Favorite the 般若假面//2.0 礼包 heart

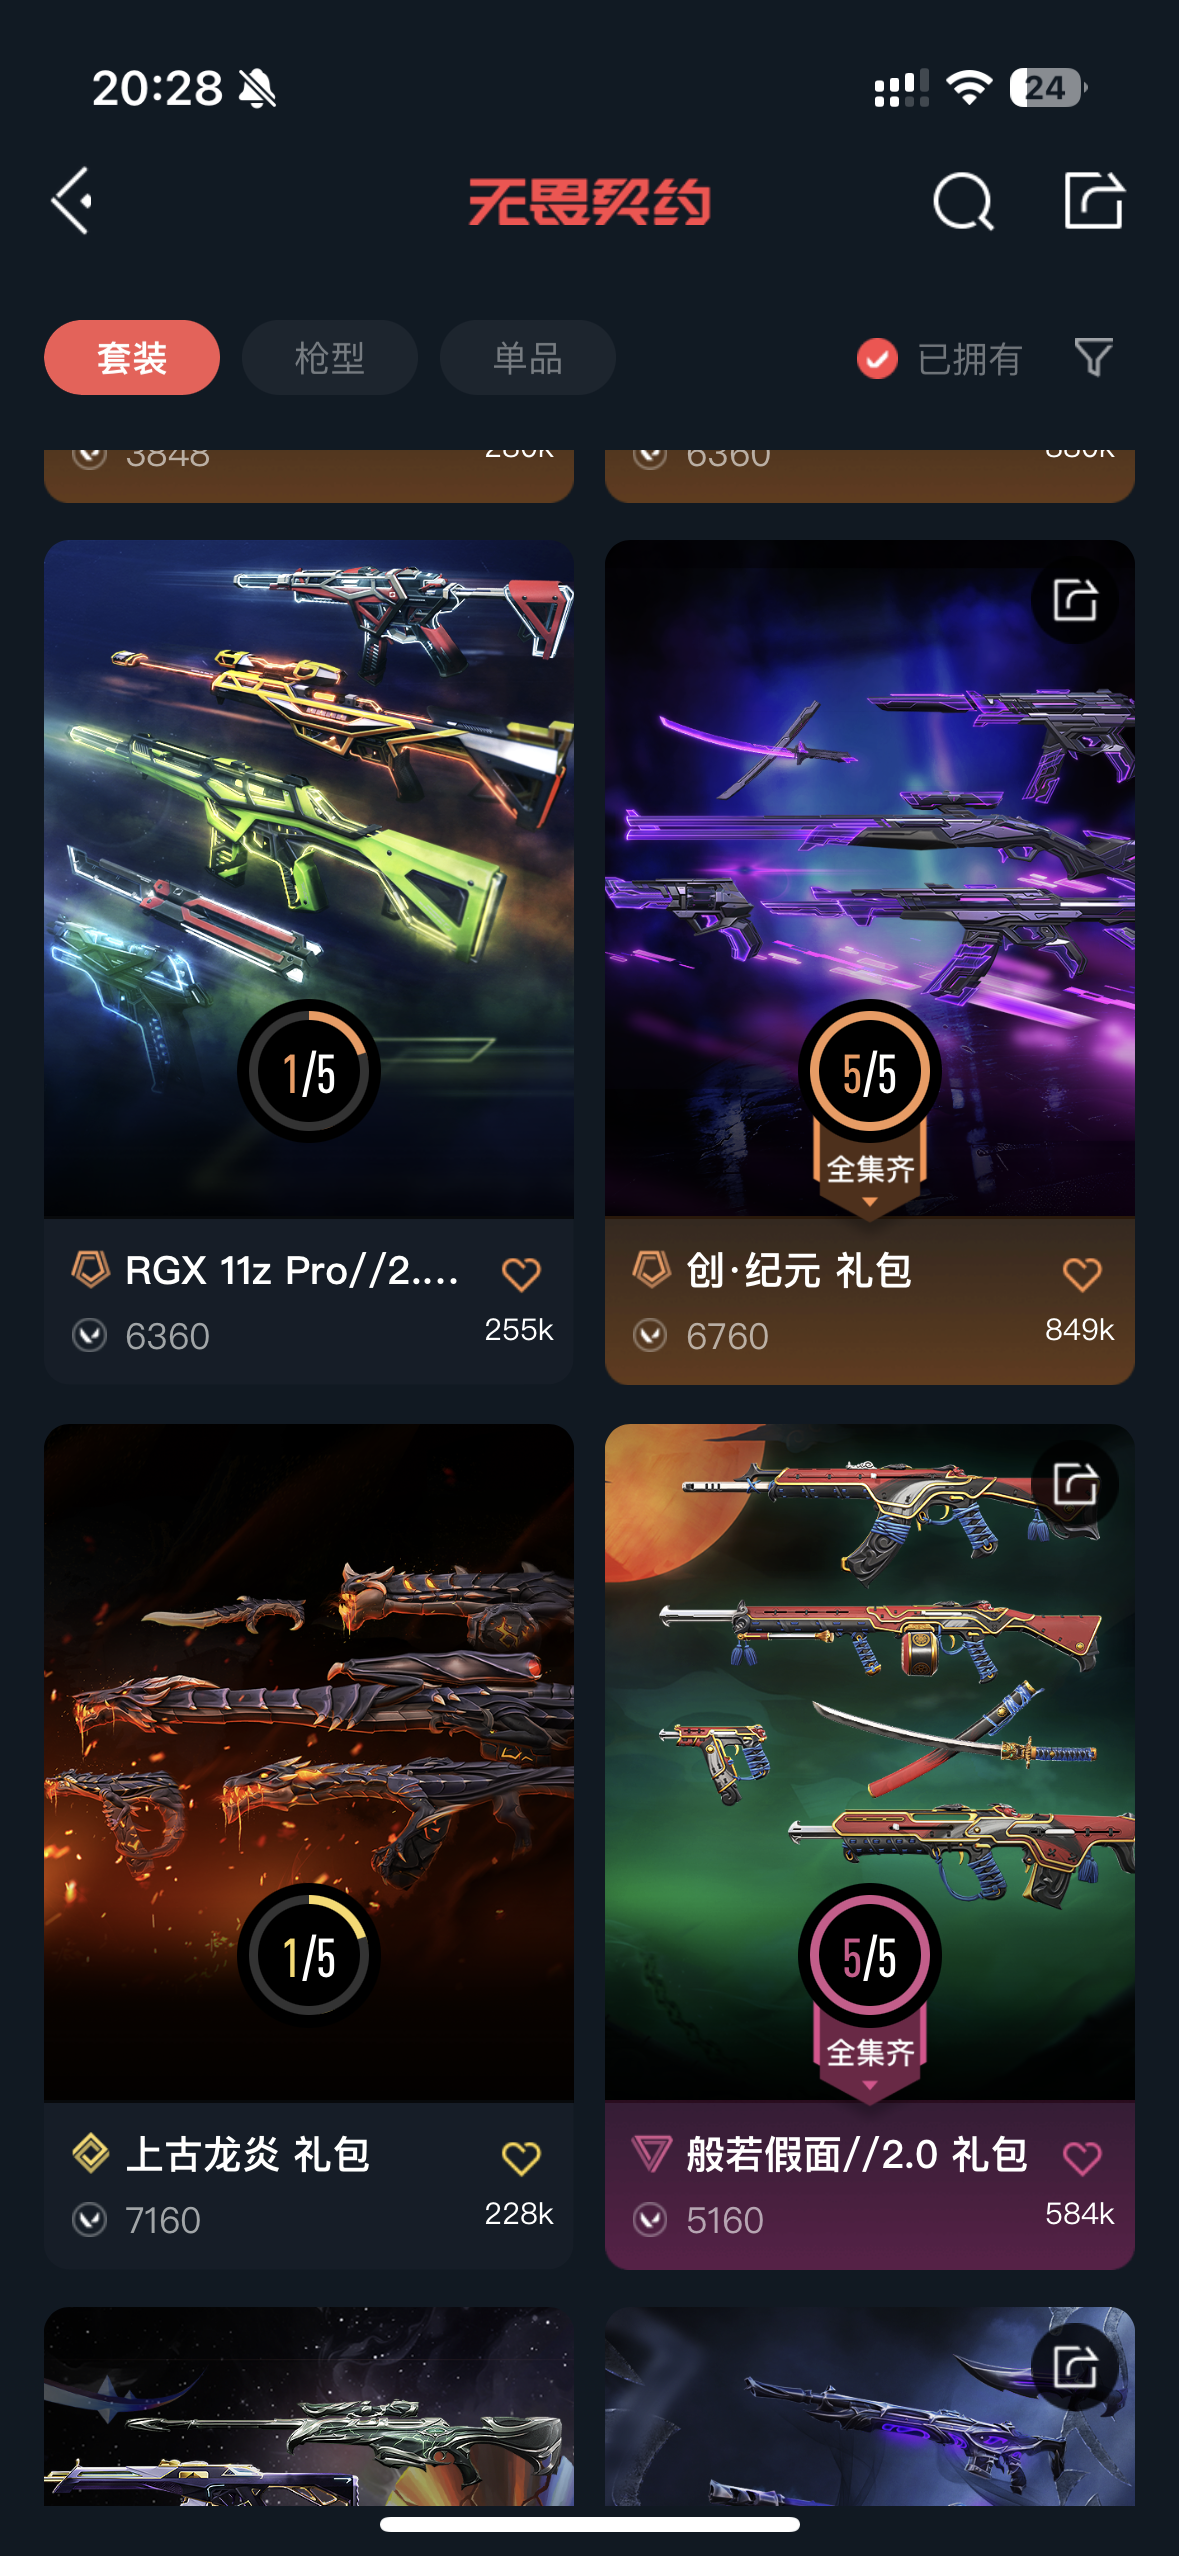coord(1081,2158)
